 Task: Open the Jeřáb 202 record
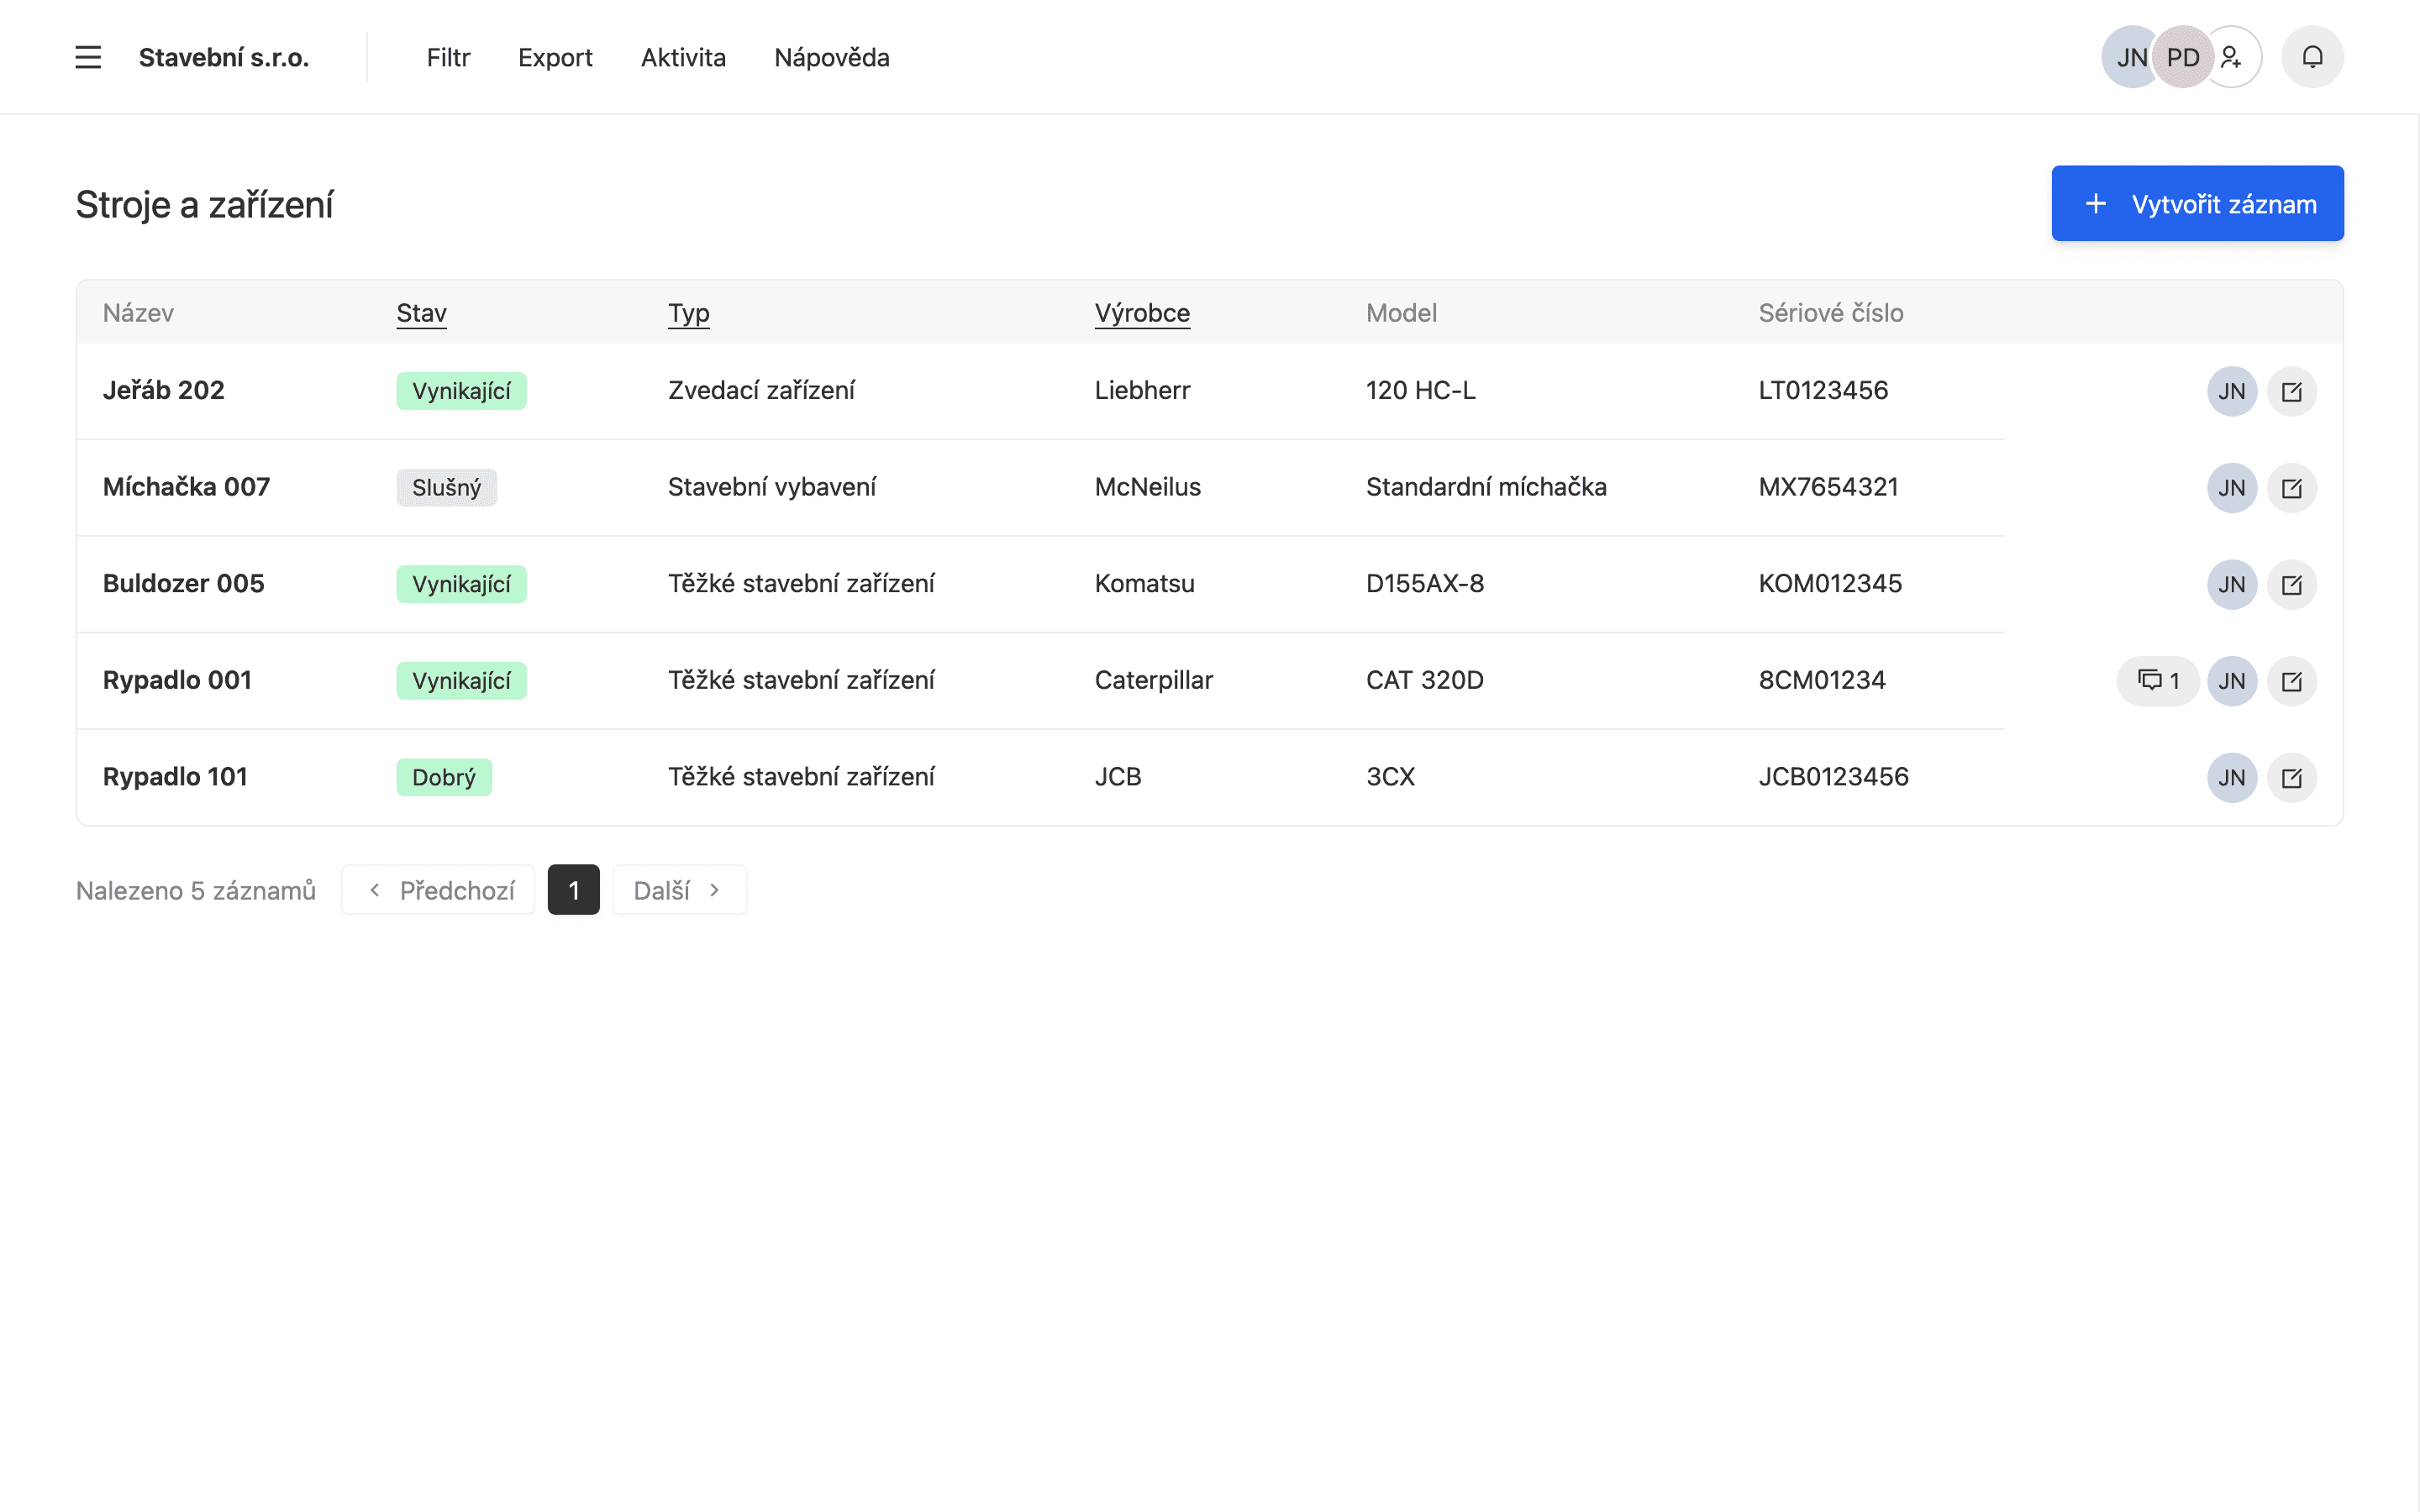[163, 390]
